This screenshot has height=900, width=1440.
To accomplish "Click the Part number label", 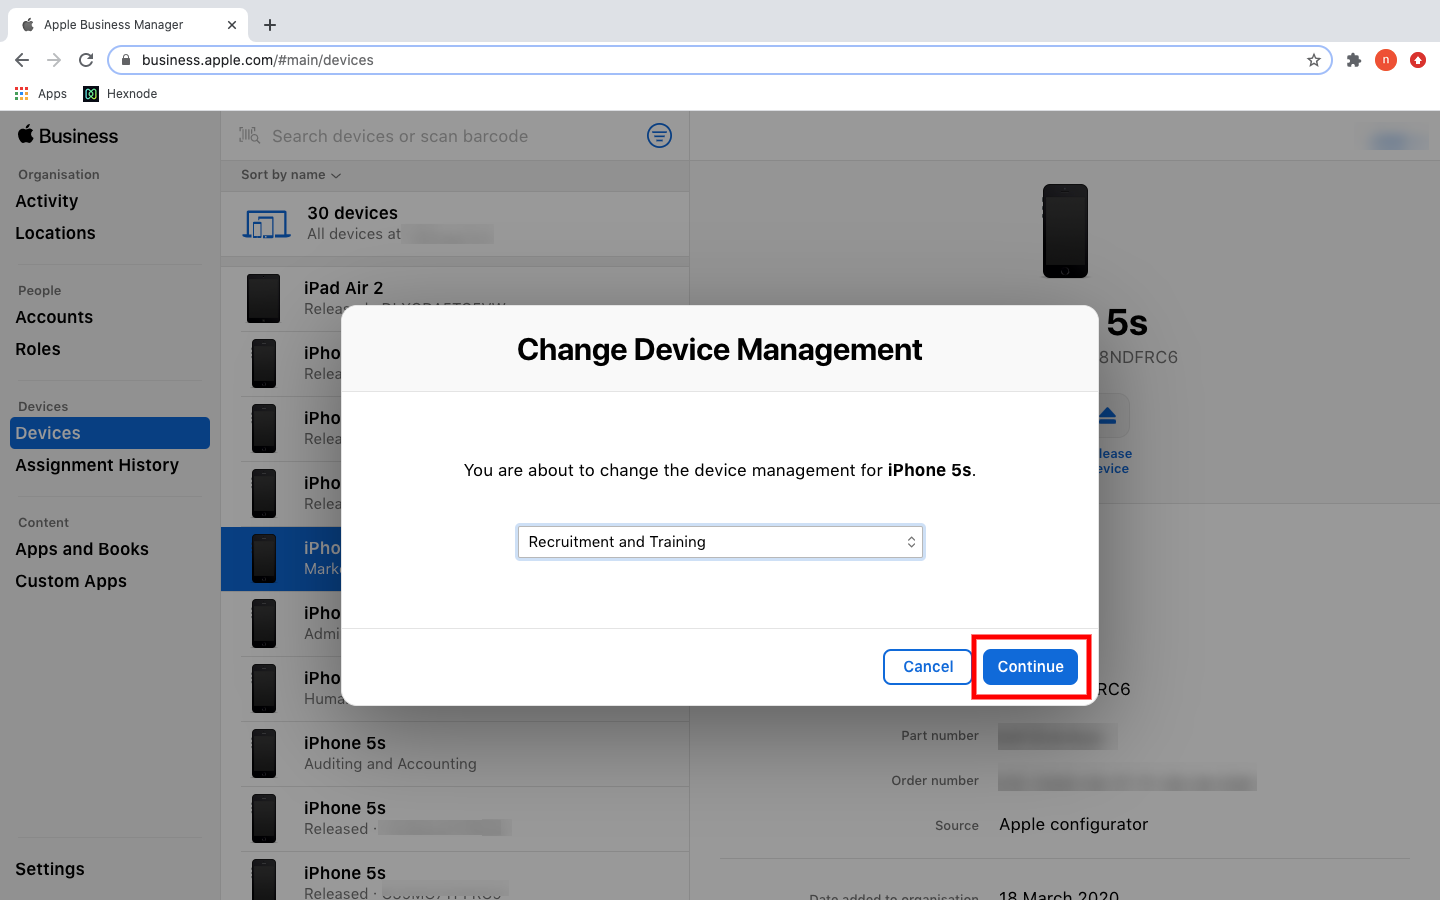I will (940, 736).
